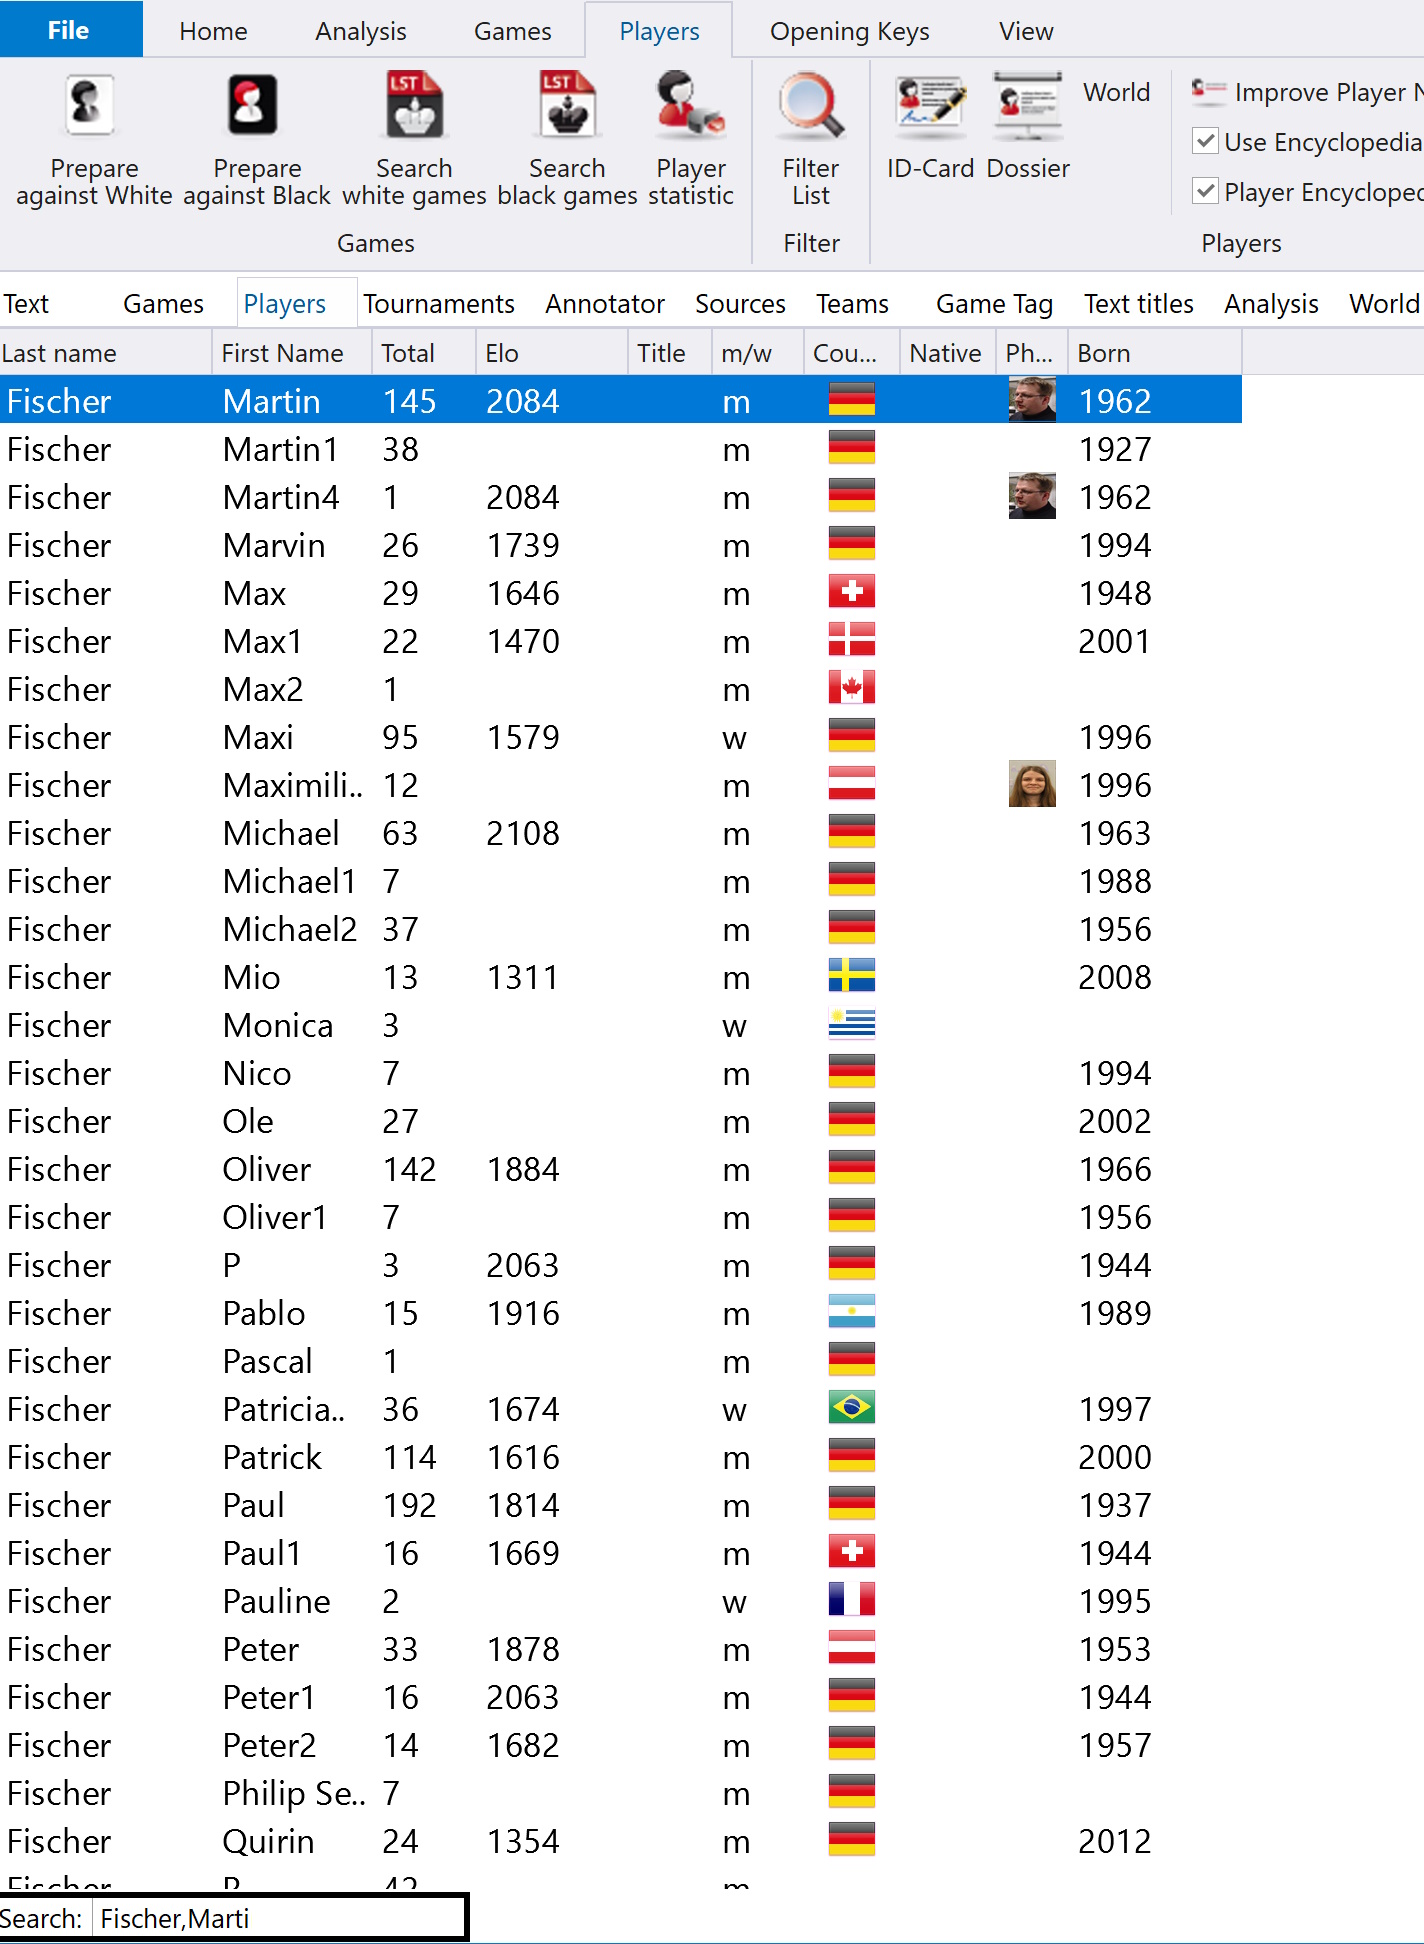Screen dimensions: 1424x1944
Task: Click Swiss flag in Max row
Action: (852, 591)
